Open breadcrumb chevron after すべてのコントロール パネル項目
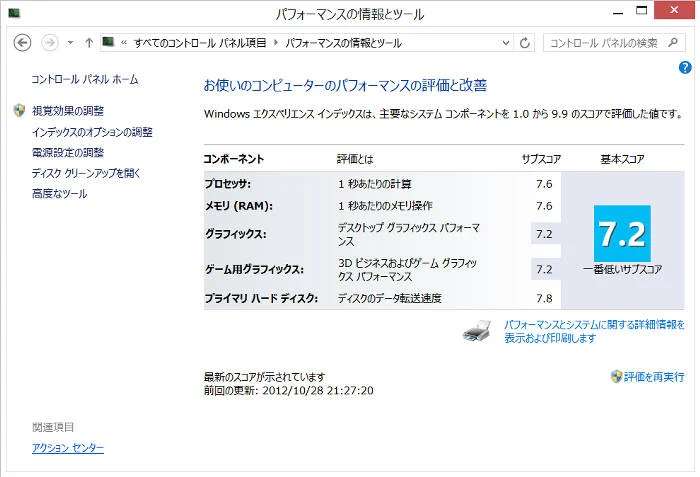Screen dimensions: 700x477 [276, 43]
